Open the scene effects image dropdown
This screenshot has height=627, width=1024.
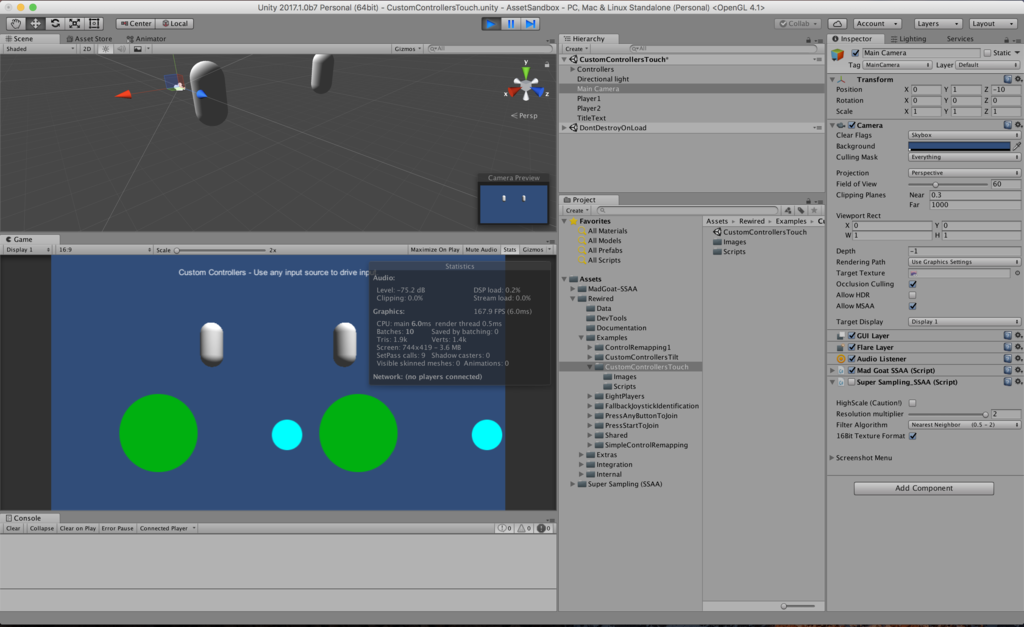click(x=140, y=49)
